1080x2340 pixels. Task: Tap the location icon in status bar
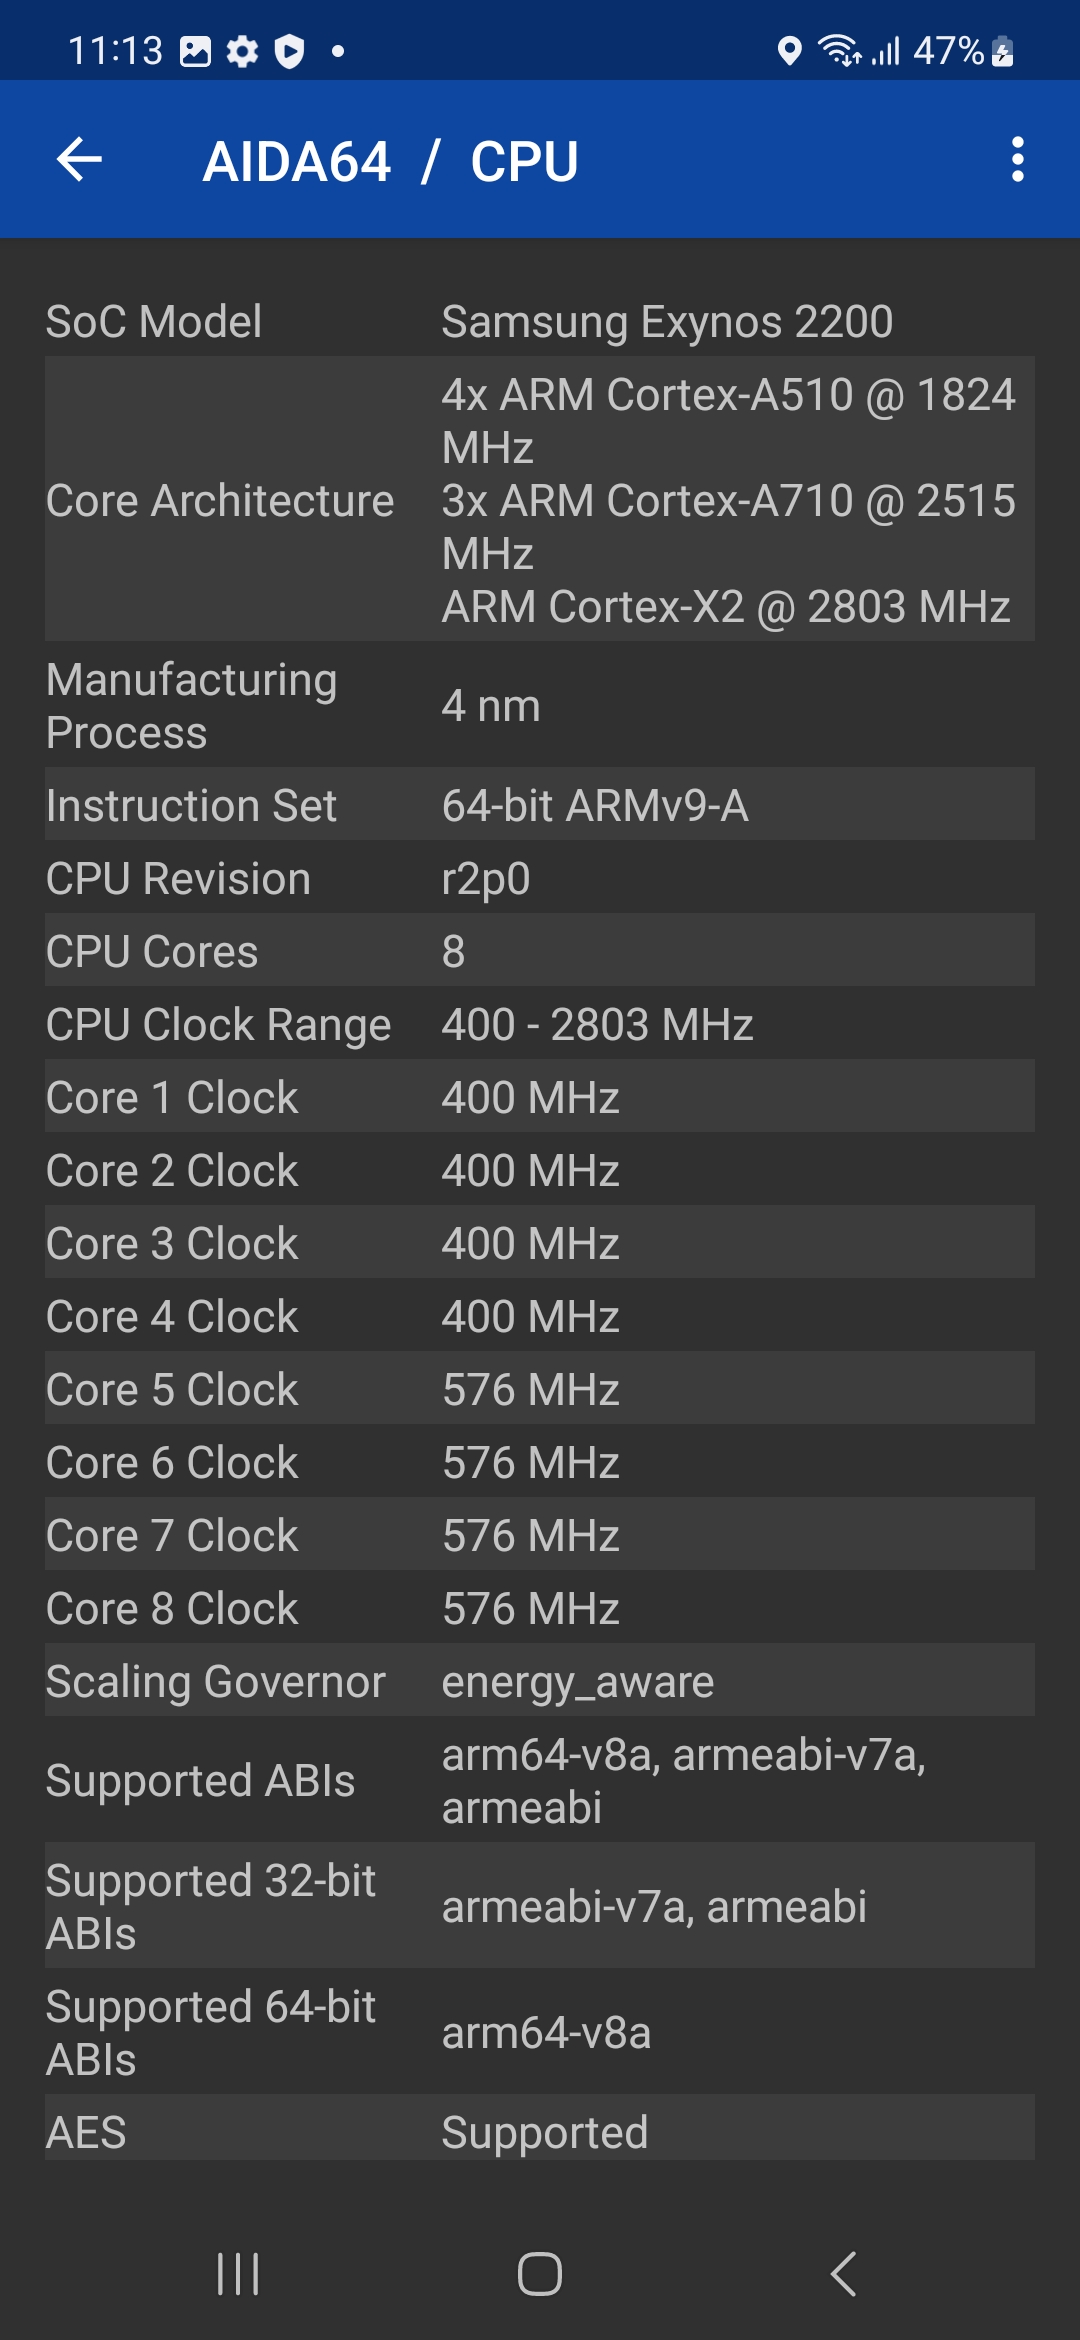coord(789,50)
